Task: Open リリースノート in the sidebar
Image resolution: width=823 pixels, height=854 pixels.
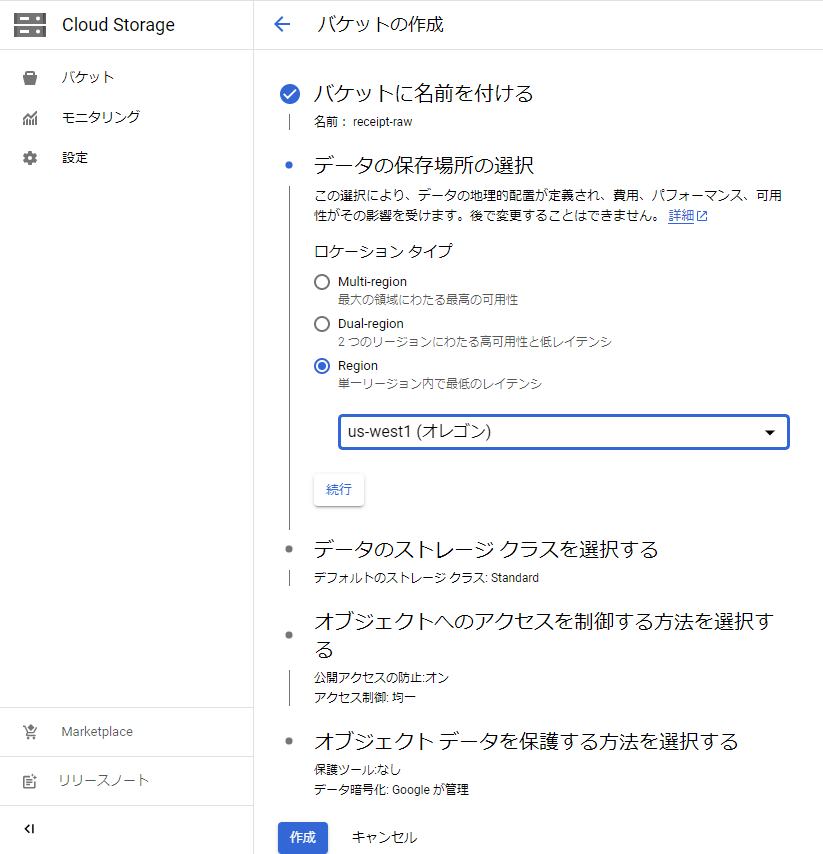Action: pyautogui.click(x=103, y=780)
